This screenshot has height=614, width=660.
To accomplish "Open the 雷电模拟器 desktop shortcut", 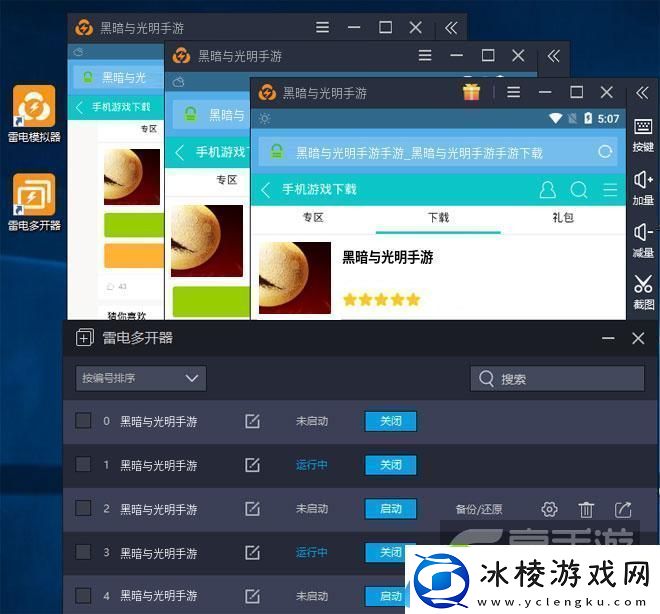I will 34,114.
